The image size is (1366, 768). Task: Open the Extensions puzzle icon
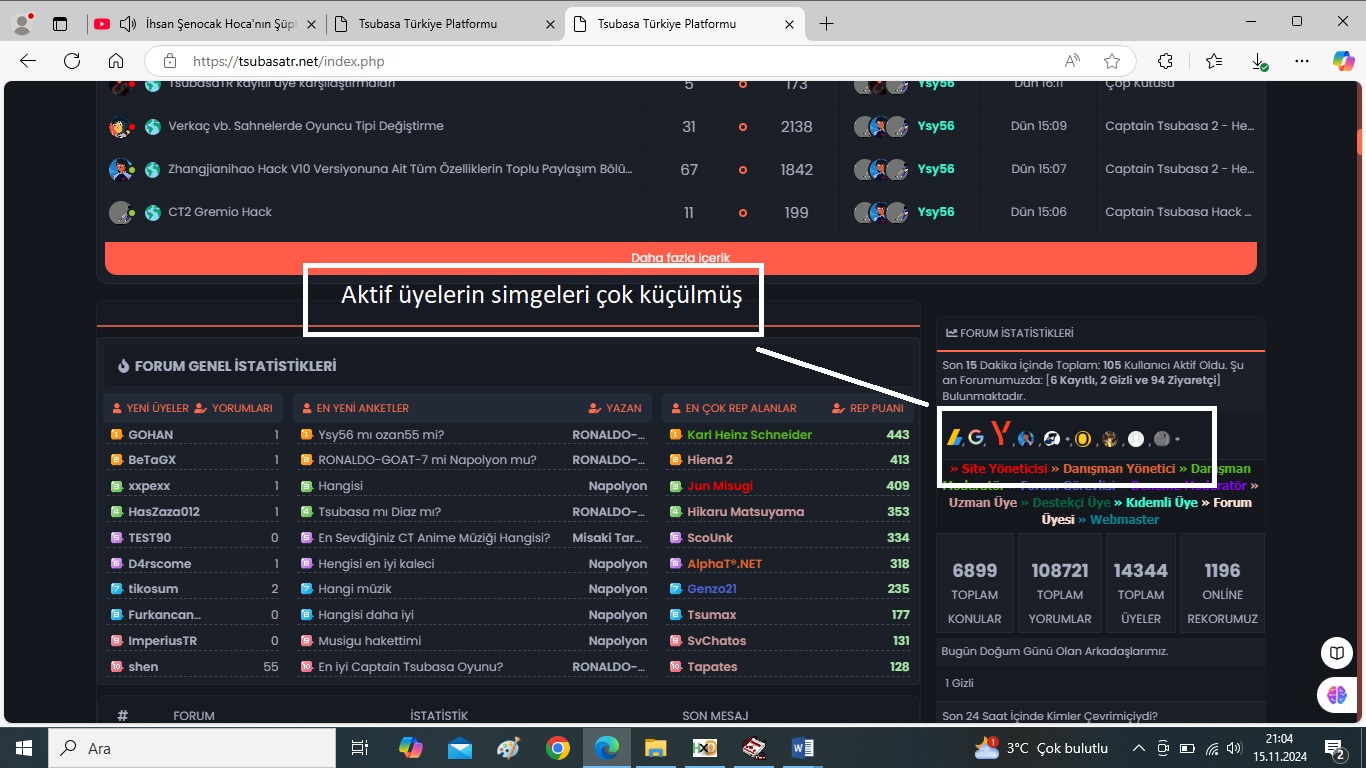point(1166,61)
